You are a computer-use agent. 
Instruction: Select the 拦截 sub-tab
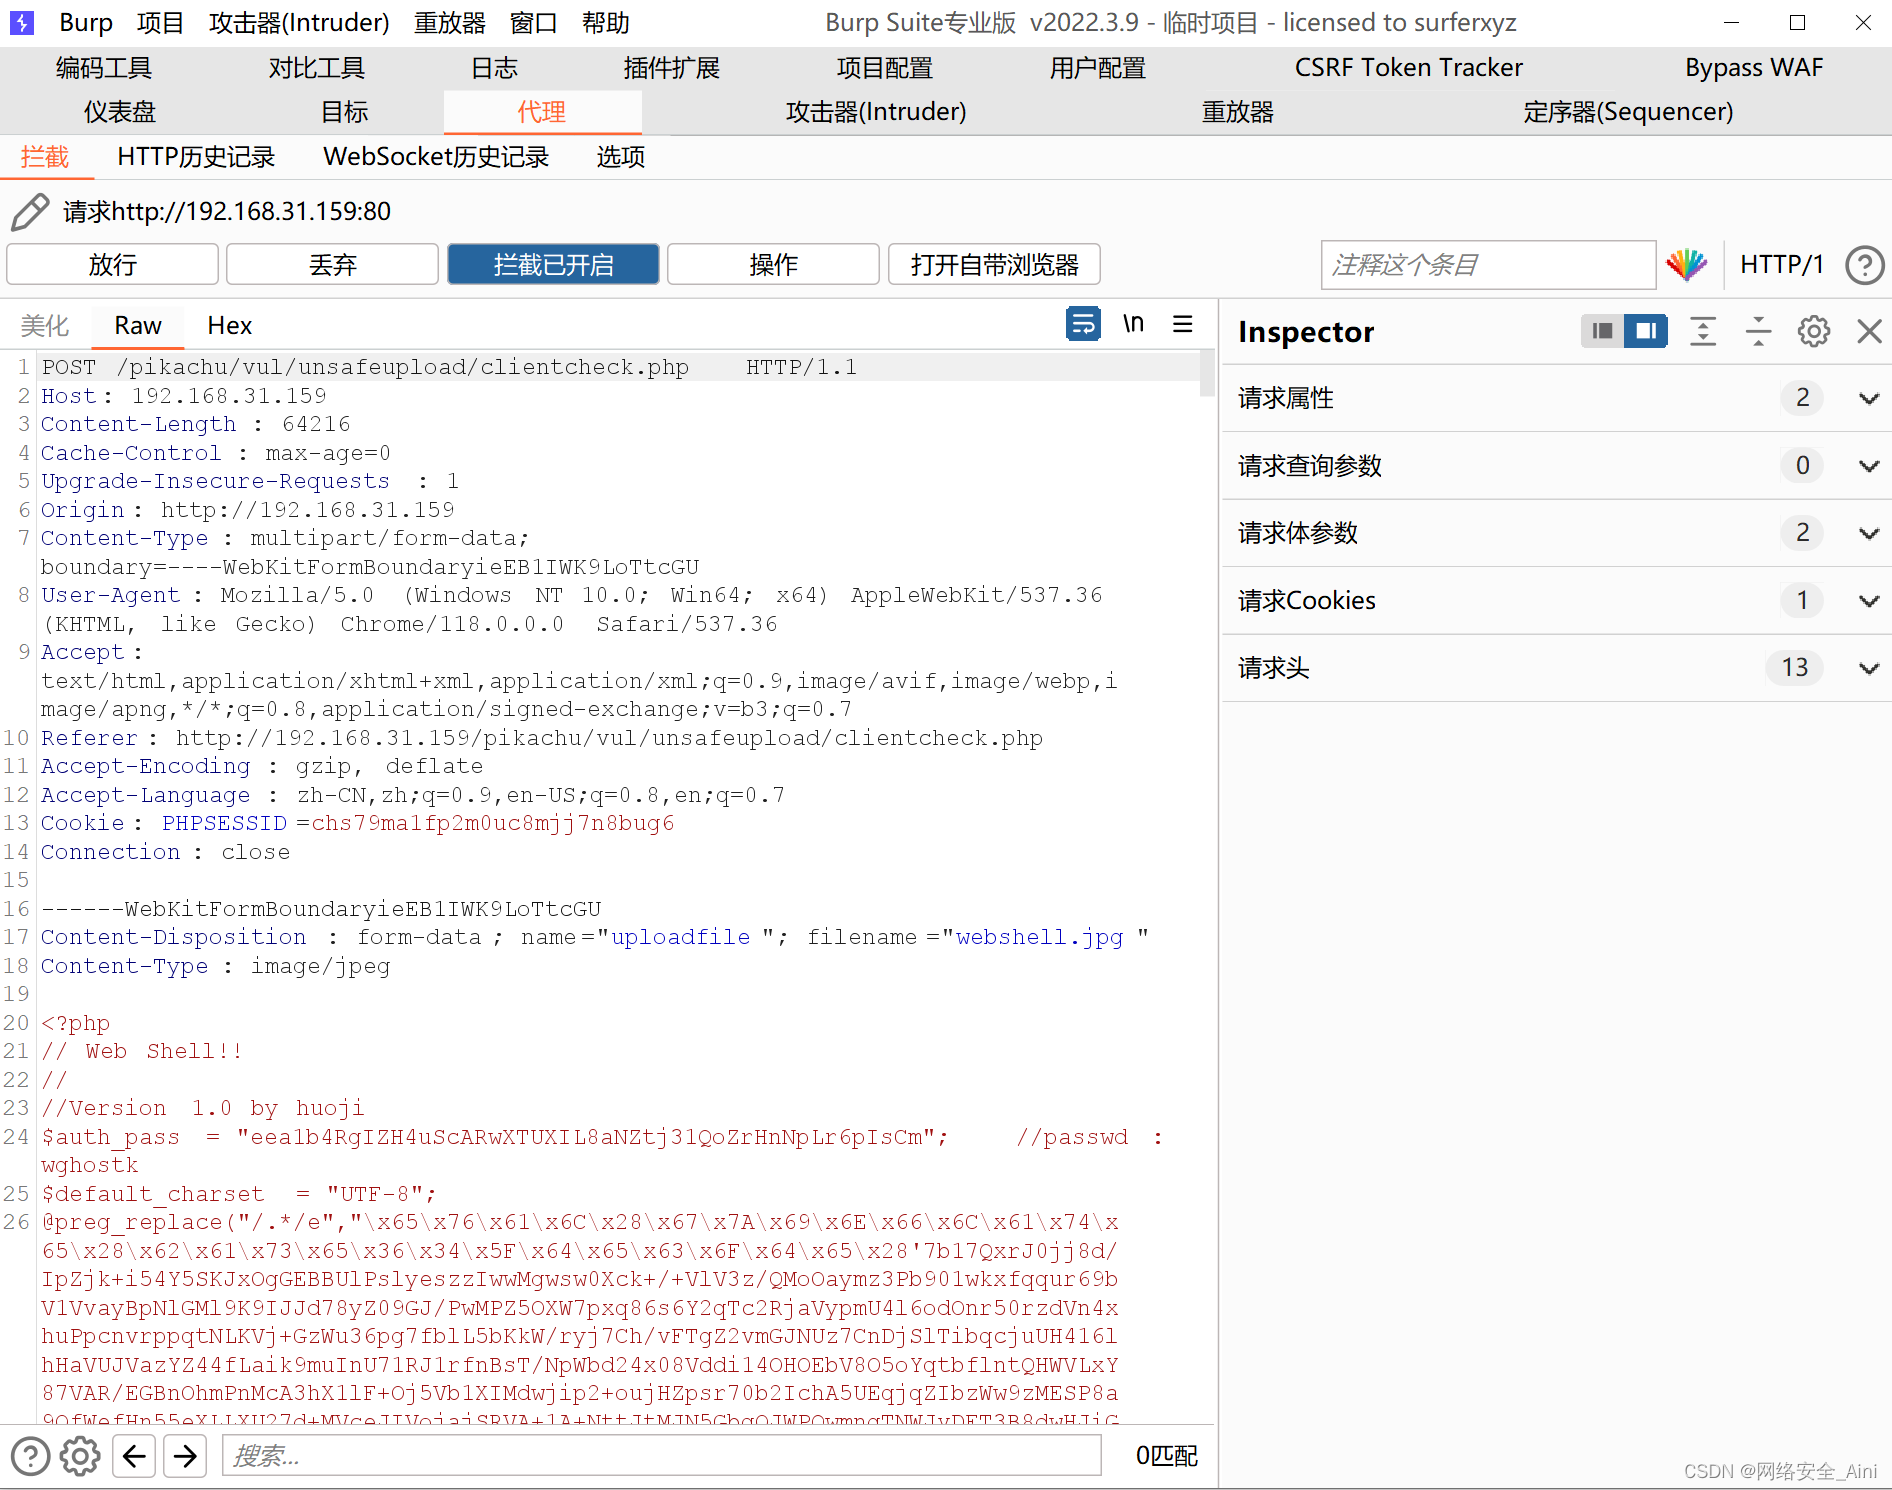[x=45, y=157]
